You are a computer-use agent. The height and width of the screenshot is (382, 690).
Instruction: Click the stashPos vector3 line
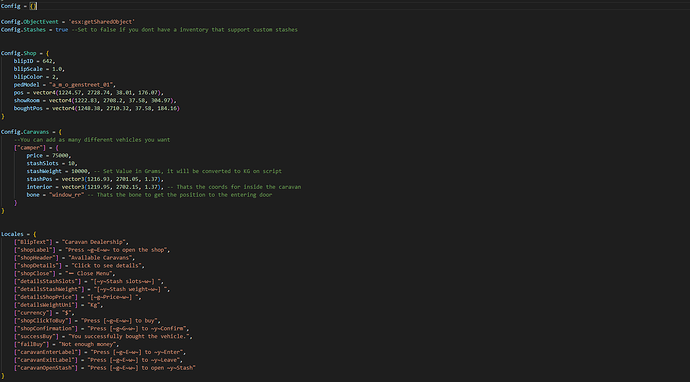coord(95,179)
